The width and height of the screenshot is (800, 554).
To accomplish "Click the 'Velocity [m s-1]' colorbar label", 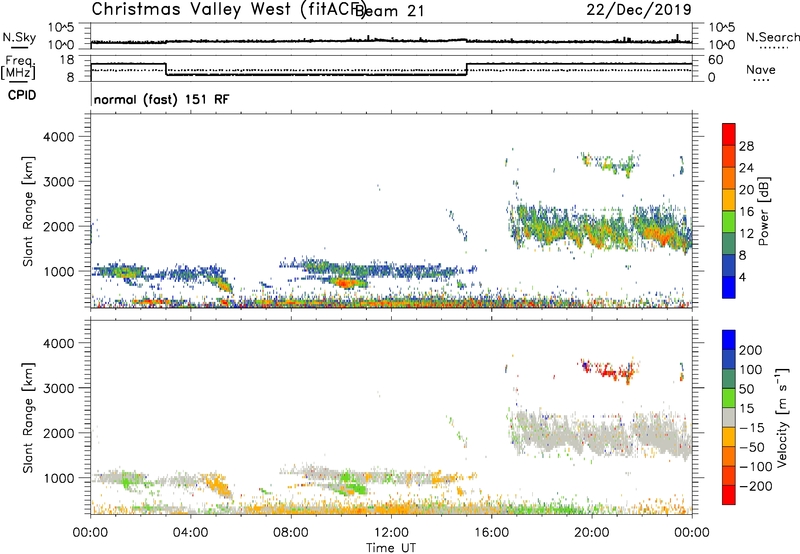I will [782, 417].
